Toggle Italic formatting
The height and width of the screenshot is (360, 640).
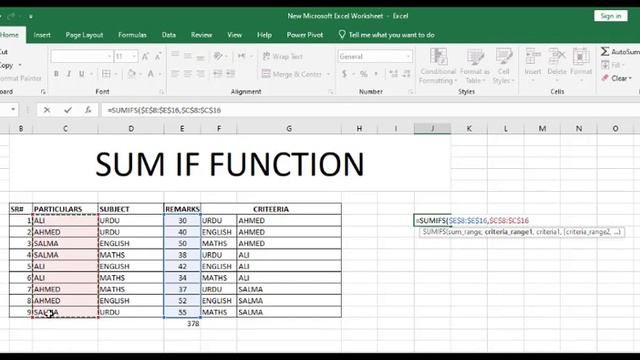(x=69, y=74)
